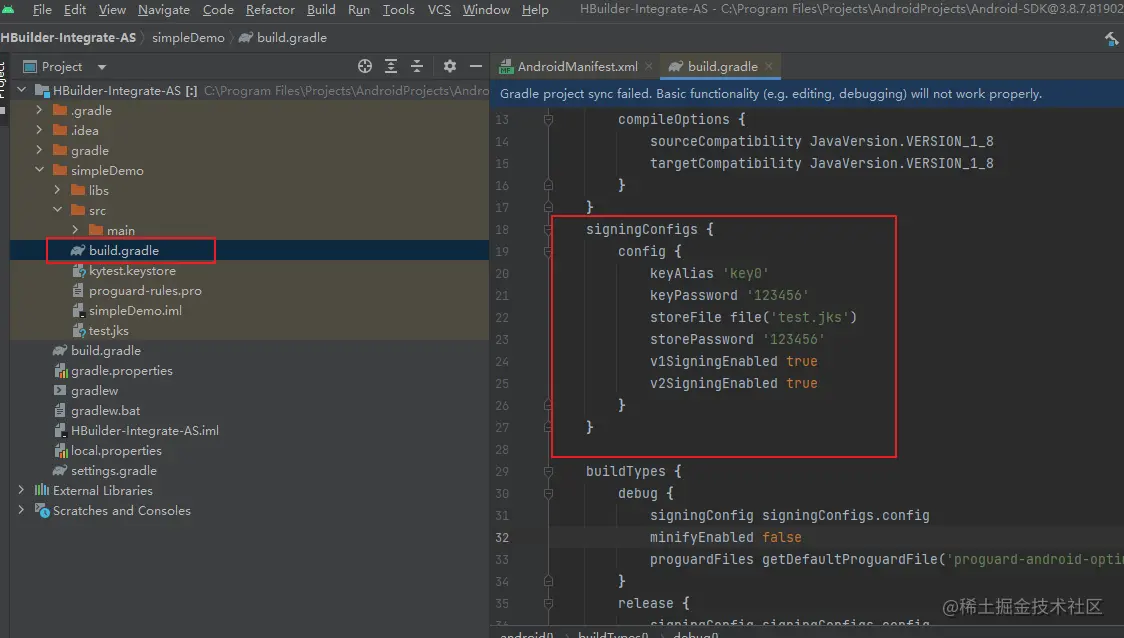Select kytest.keystore file
This screenshot has width=1124, height=638.
(132, 270)
